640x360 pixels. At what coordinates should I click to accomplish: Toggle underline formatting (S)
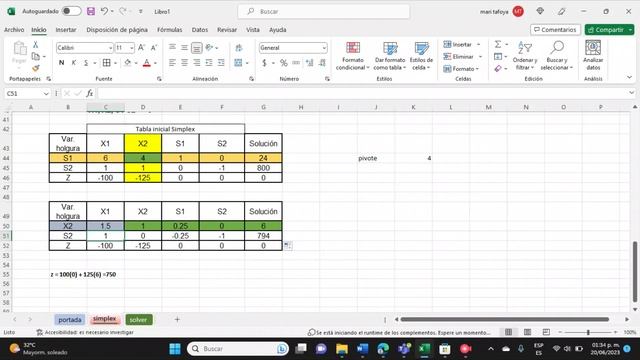tap(86, 63)
